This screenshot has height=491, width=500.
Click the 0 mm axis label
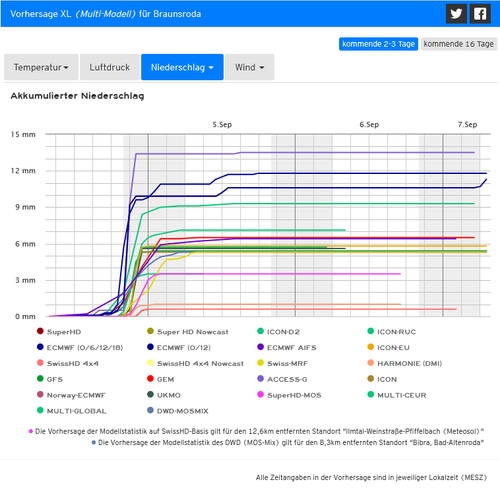[25, 316]
